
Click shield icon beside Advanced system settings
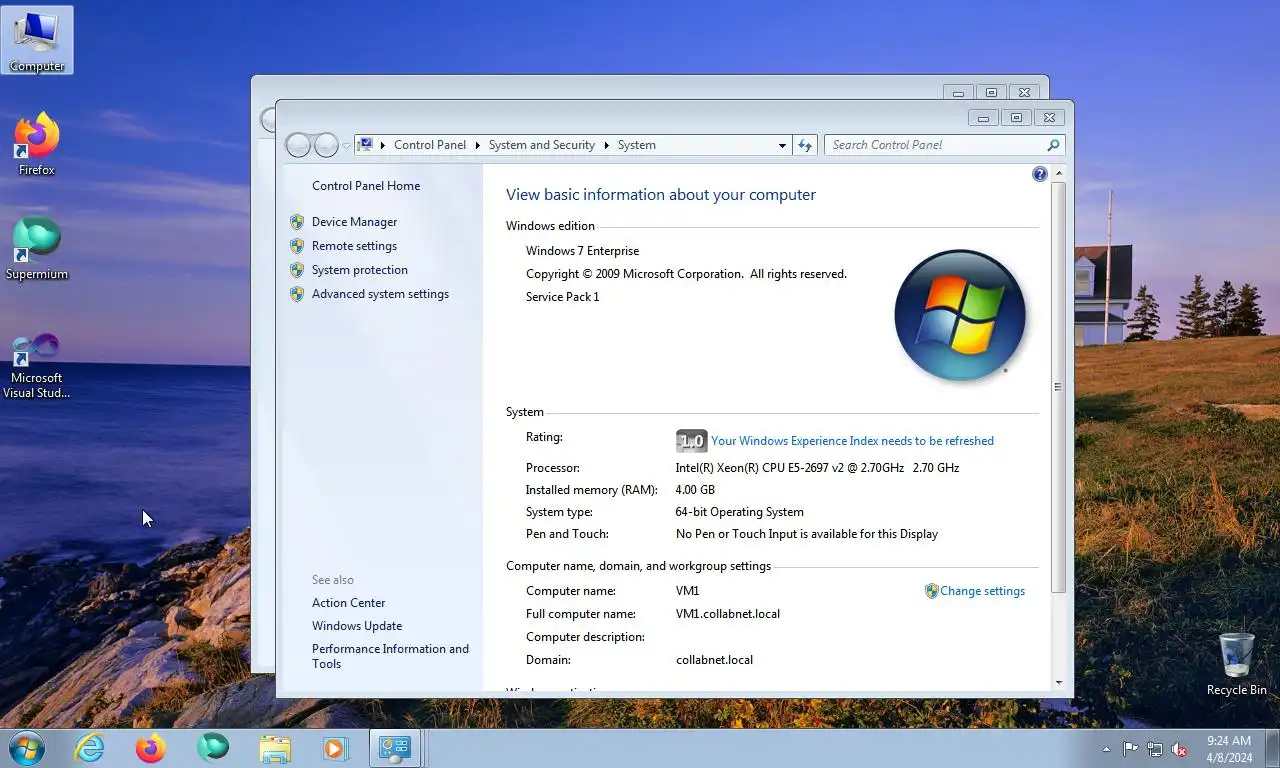[297, 294]
